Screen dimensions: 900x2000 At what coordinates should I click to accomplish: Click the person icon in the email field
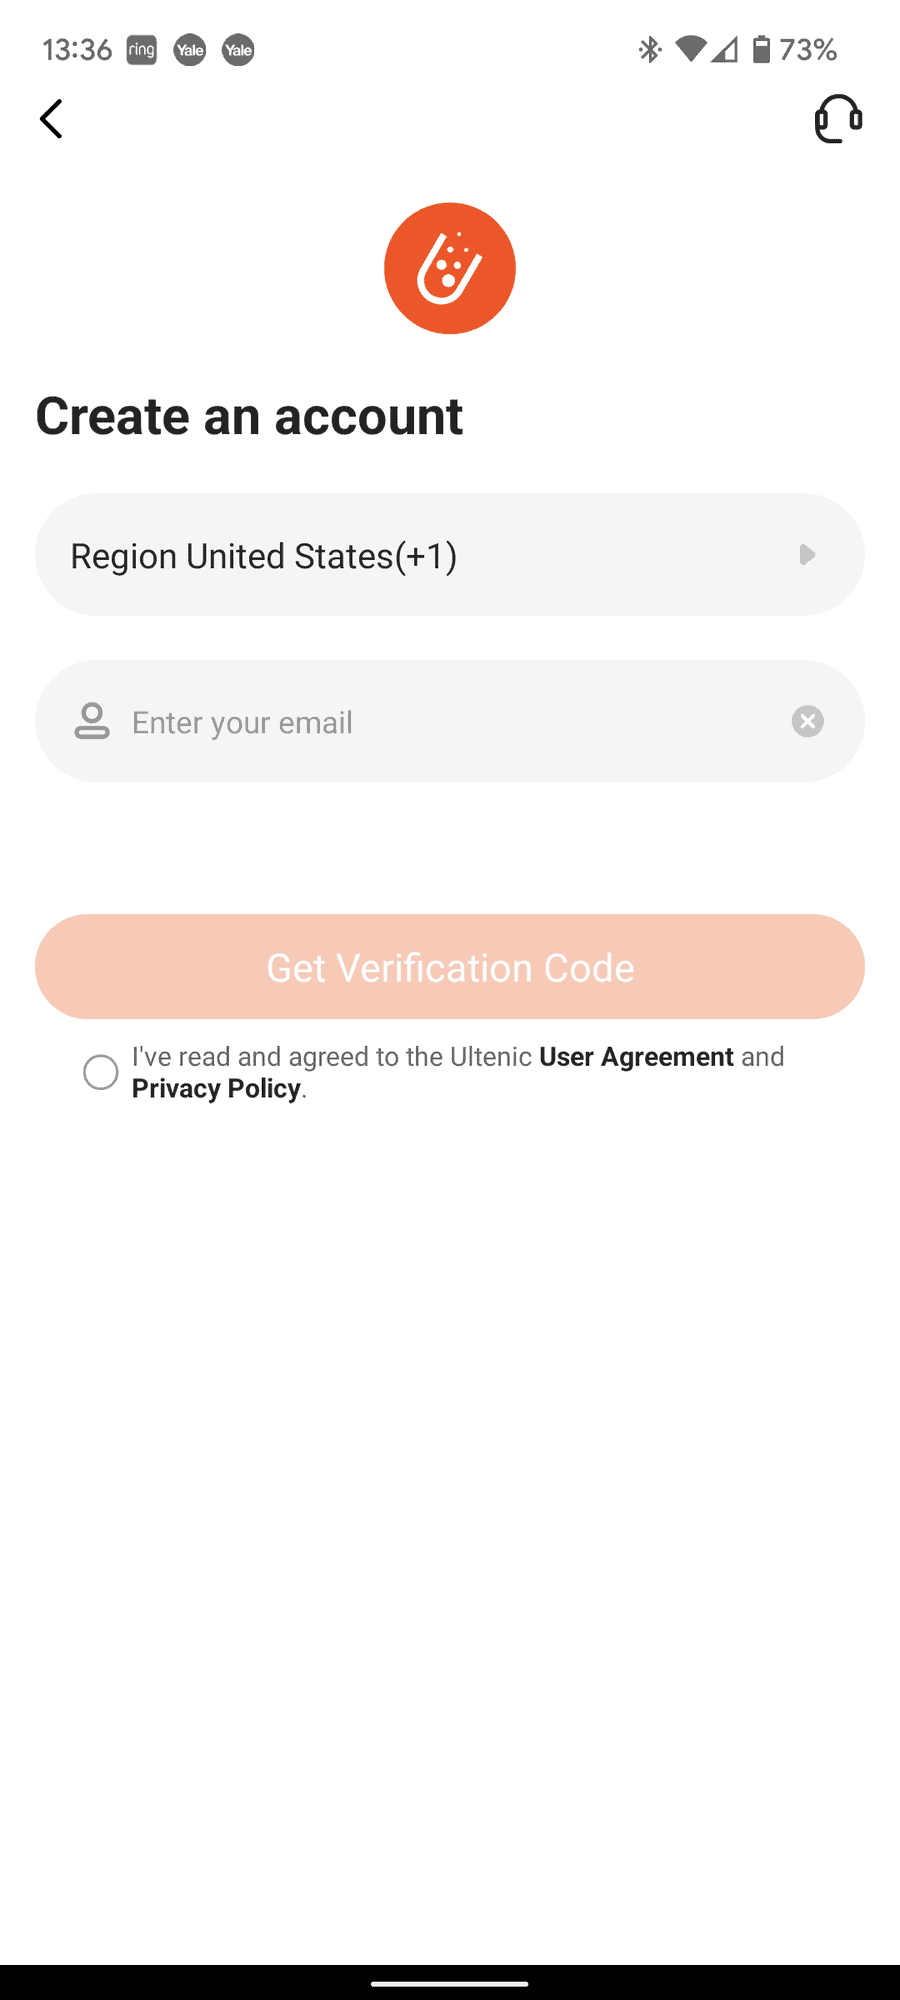point(92,721)
